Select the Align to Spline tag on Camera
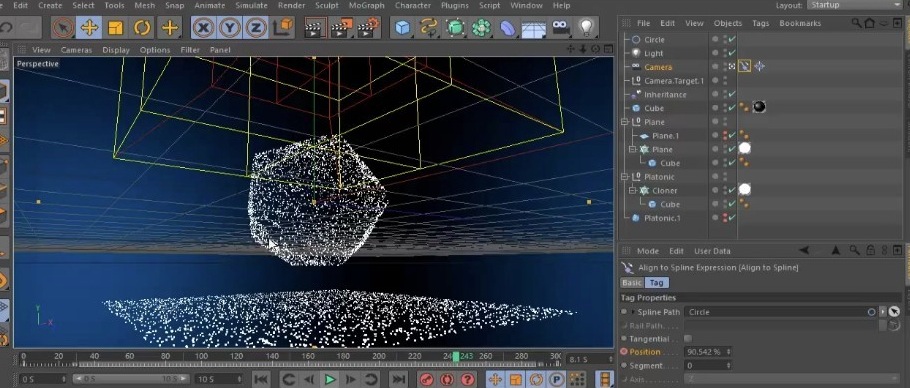The width and height of the screenshot is (910, 388). click(745, 66)
